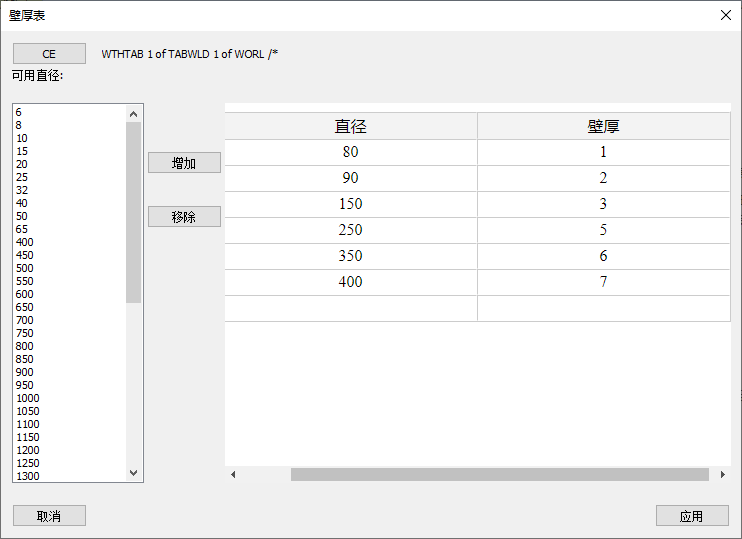Click the list scroll down arrow

133,473
